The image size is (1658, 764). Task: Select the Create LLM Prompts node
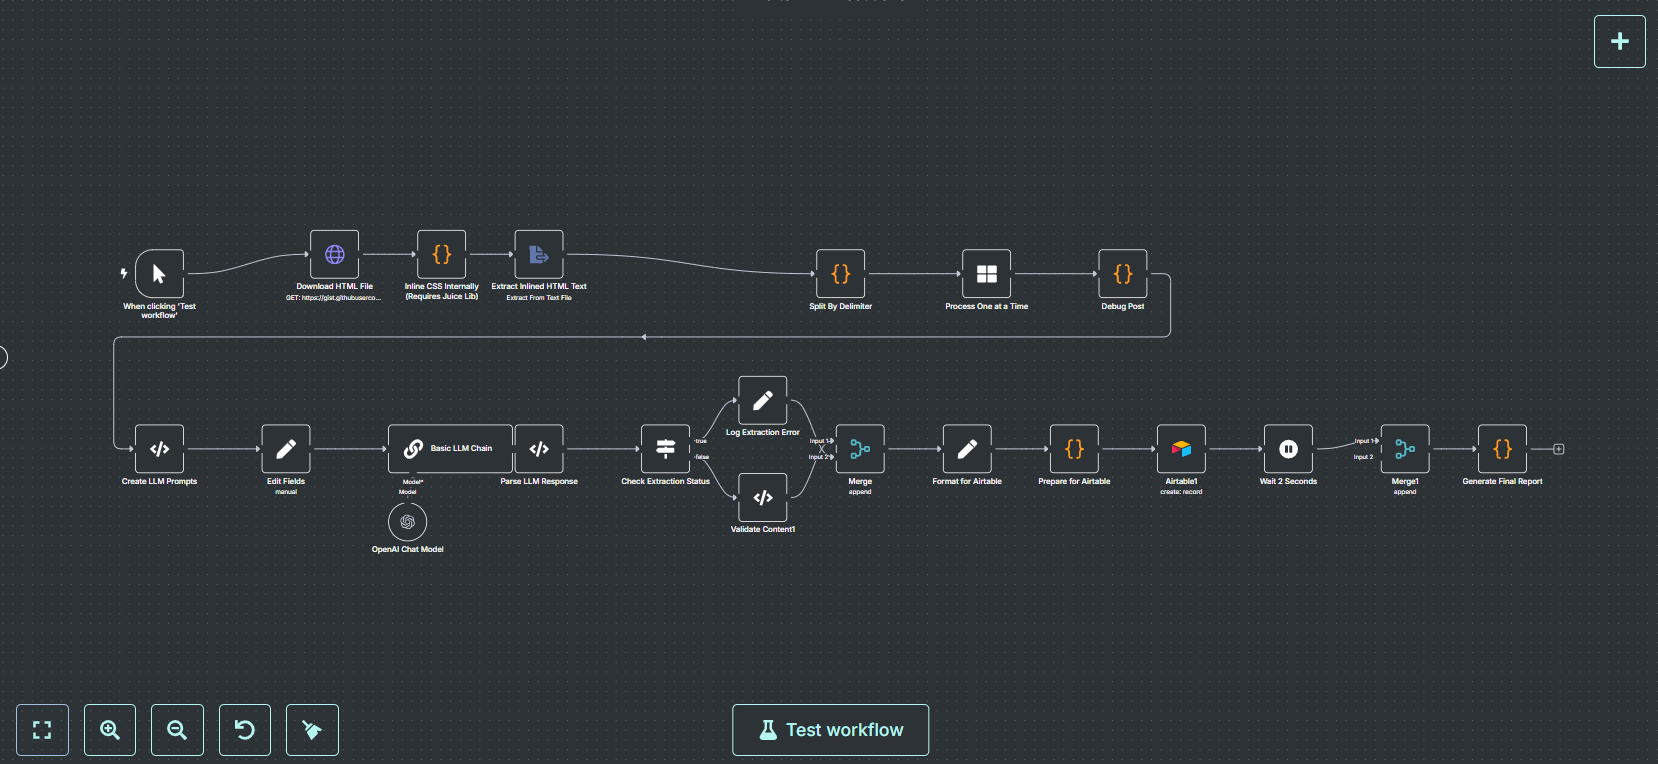pos(159,449)
